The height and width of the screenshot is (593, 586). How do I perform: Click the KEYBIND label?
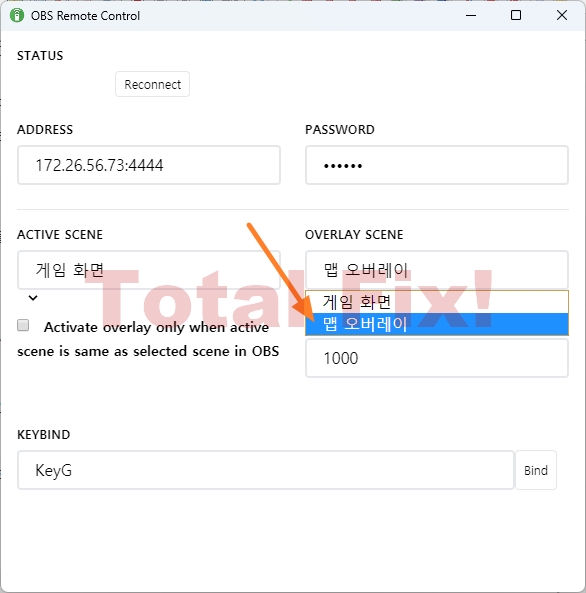44,435
